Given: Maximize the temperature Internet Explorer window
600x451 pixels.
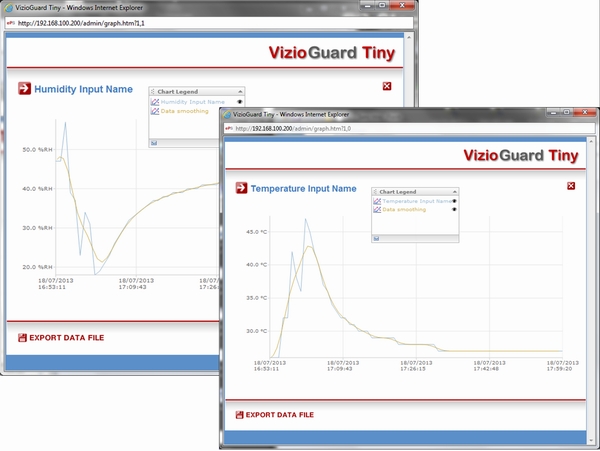Looking at the screenshot, I should (x=566, y=112).
